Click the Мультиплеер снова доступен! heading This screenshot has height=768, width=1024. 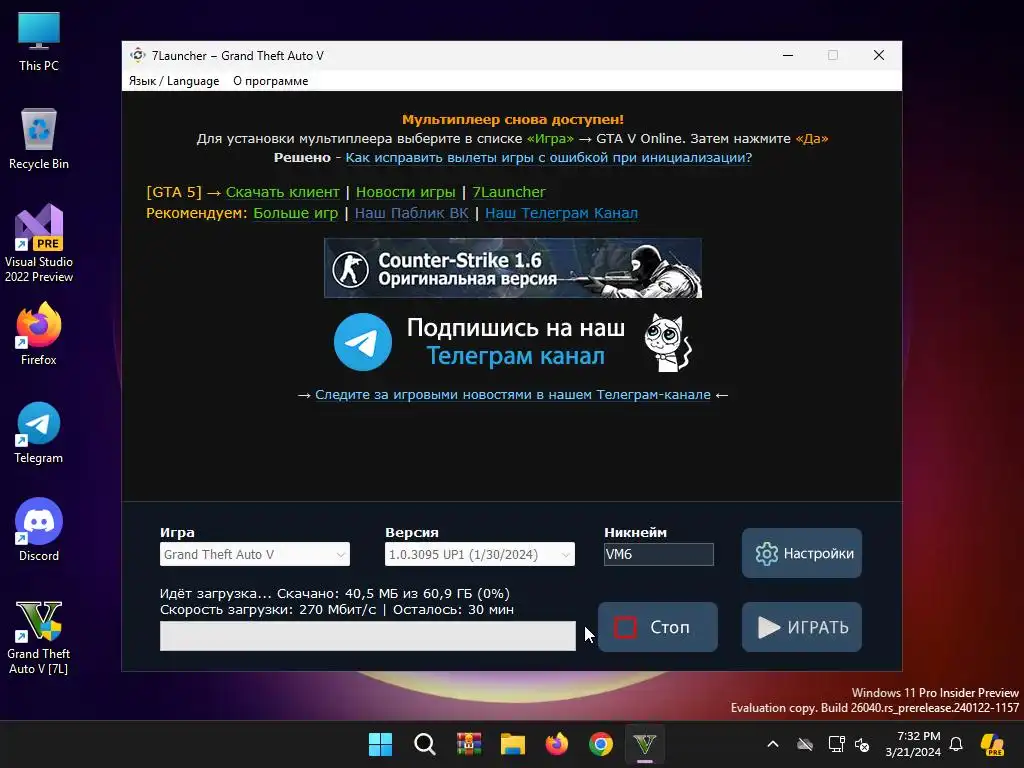513,120
